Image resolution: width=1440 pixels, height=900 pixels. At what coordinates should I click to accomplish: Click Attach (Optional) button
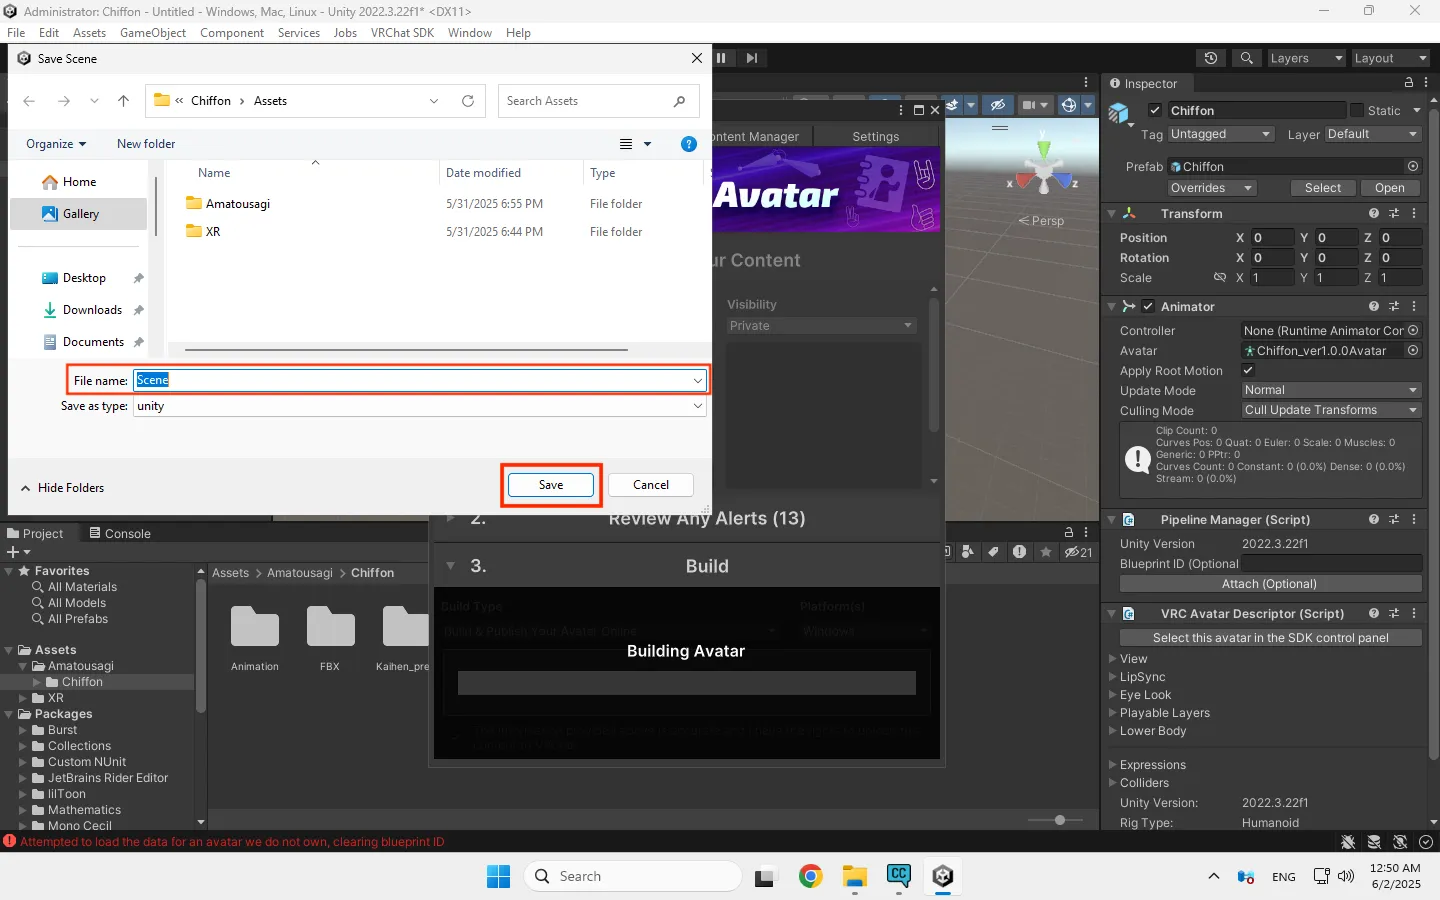tap(1269, 584)
